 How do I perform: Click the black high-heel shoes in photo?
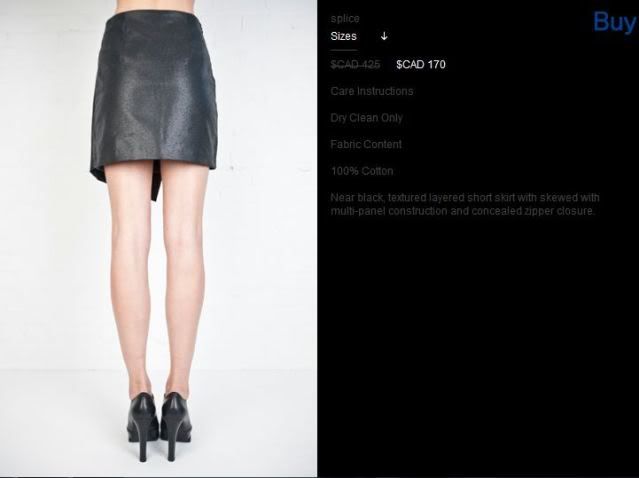point(160,426)
